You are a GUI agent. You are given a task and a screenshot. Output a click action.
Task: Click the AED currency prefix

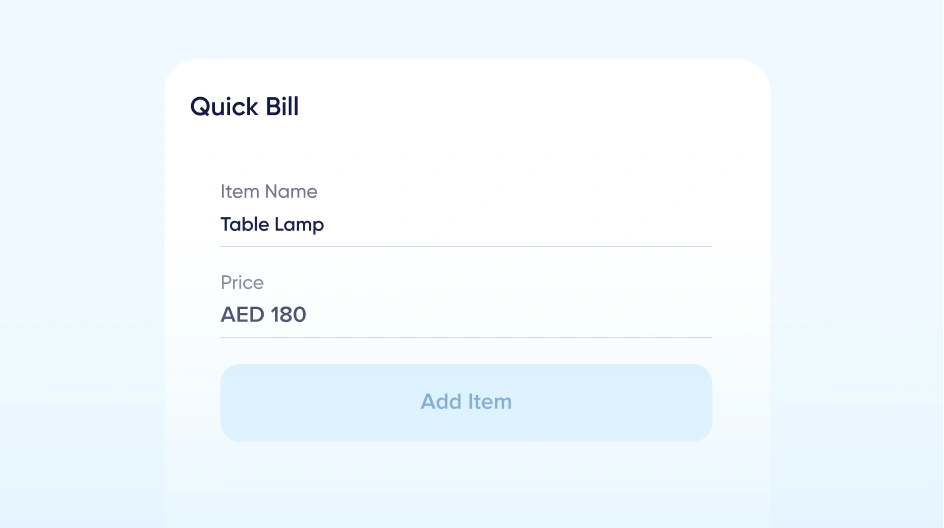pyautogui.click(x=242, y=315)
